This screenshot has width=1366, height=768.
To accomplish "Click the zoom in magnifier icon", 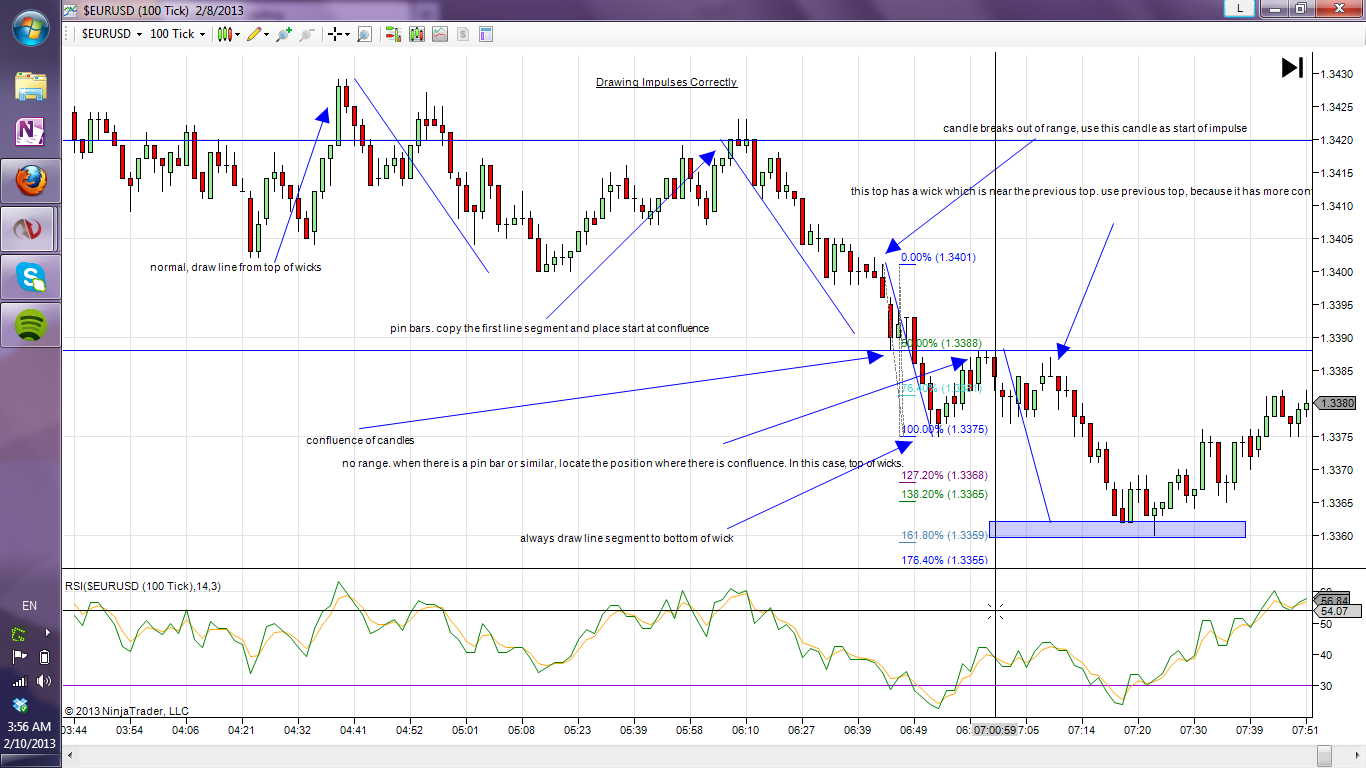I will point(284,34).
